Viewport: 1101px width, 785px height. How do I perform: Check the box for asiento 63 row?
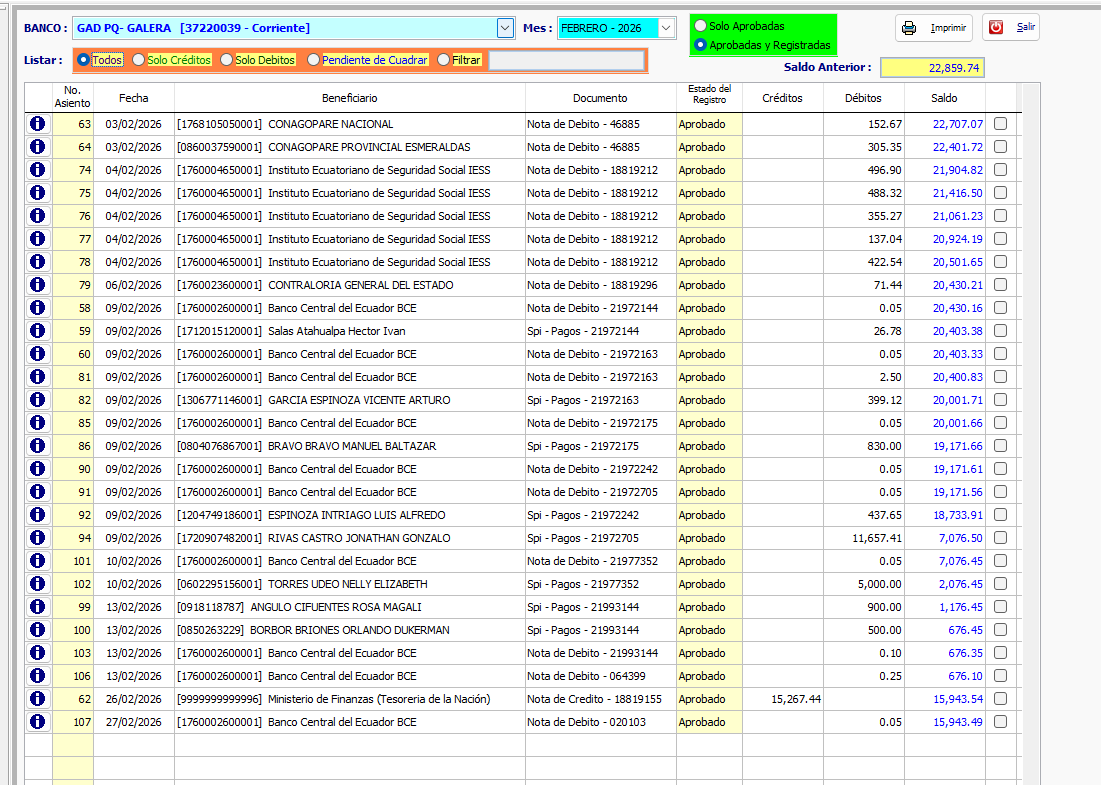pos(1000,124)
